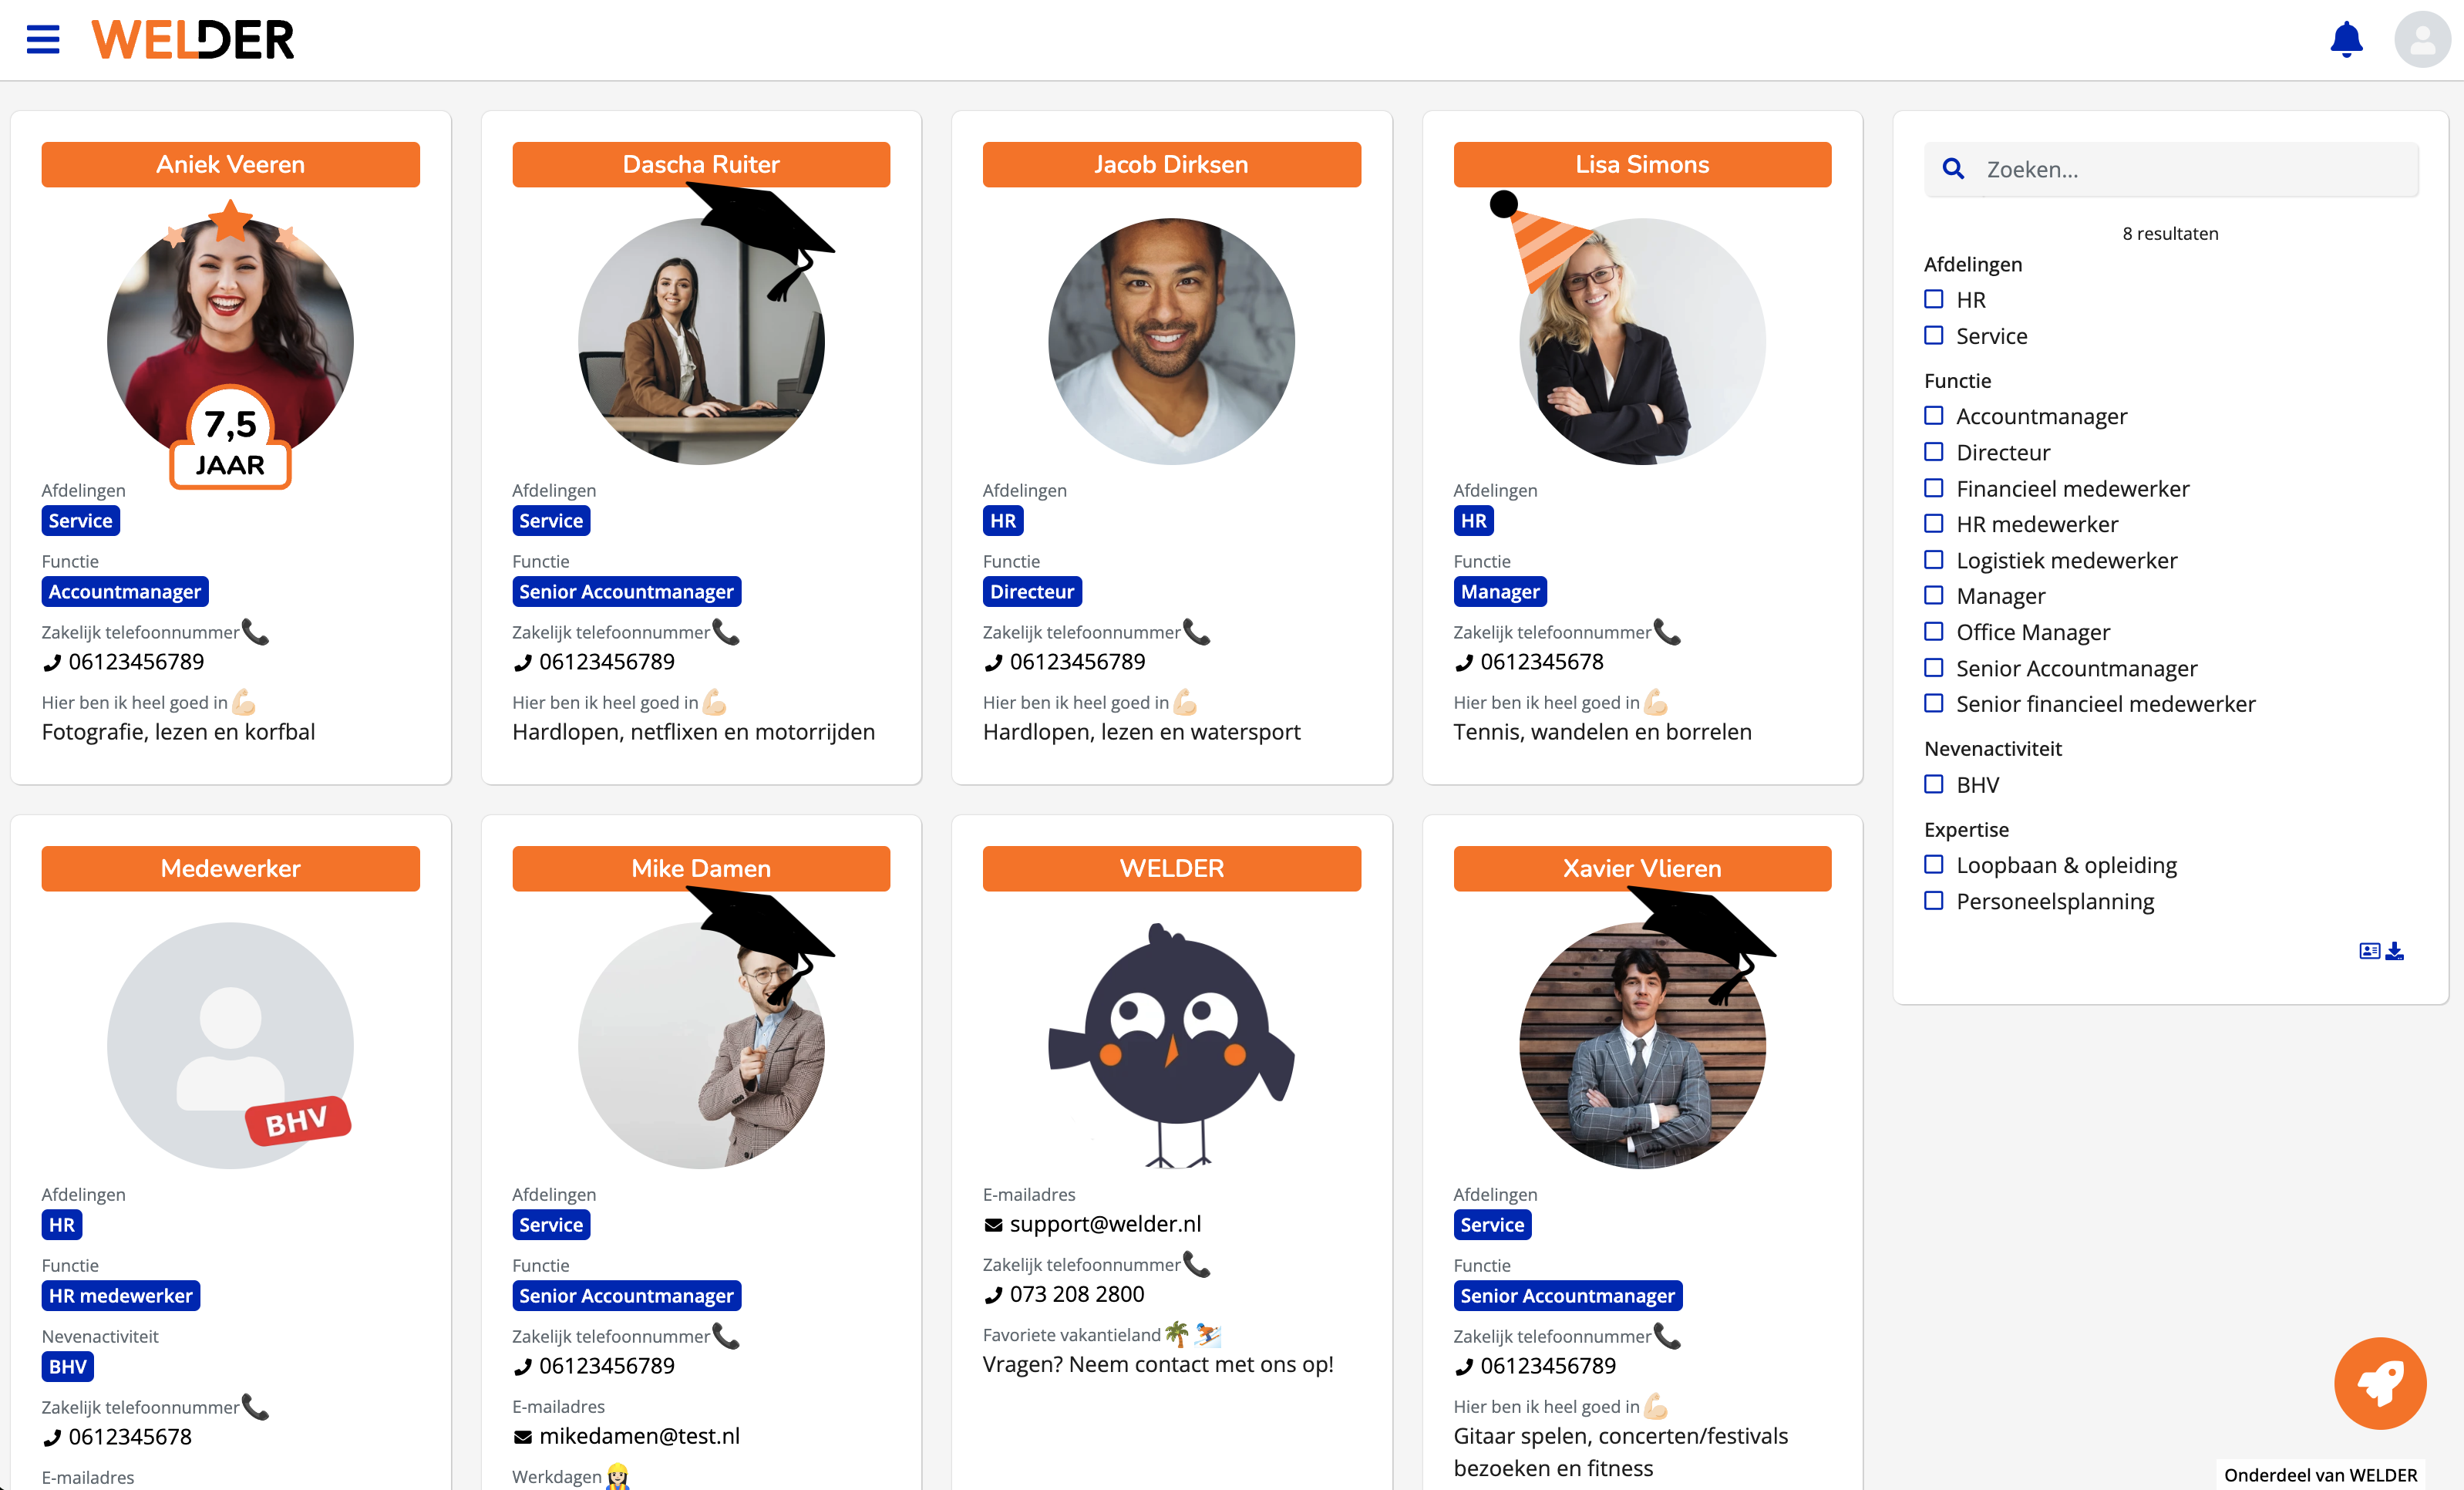The image size is (2464, 1490).
Task: Click the support@welder.nl email link
Action: [x=1105, y=1224]
